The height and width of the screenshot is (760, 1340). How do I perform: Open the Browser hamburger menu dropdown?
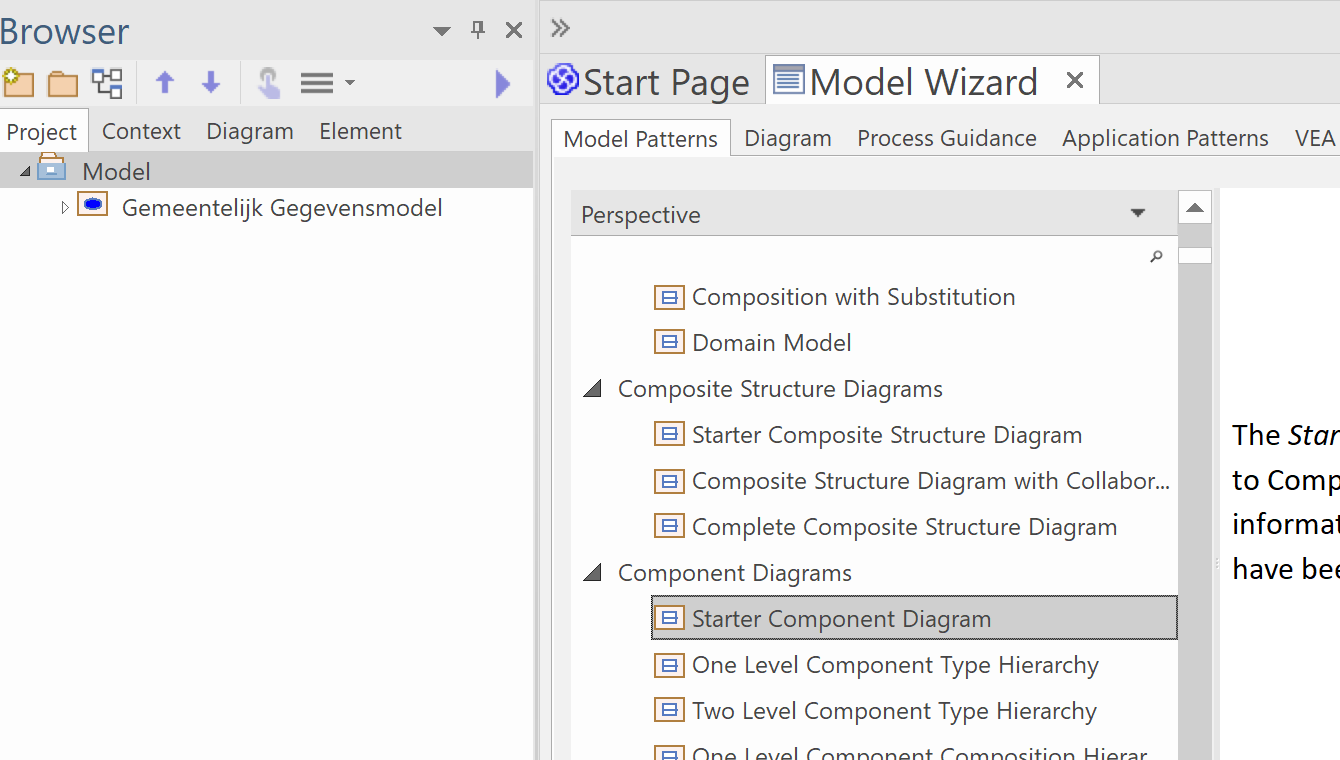[327, 83]
